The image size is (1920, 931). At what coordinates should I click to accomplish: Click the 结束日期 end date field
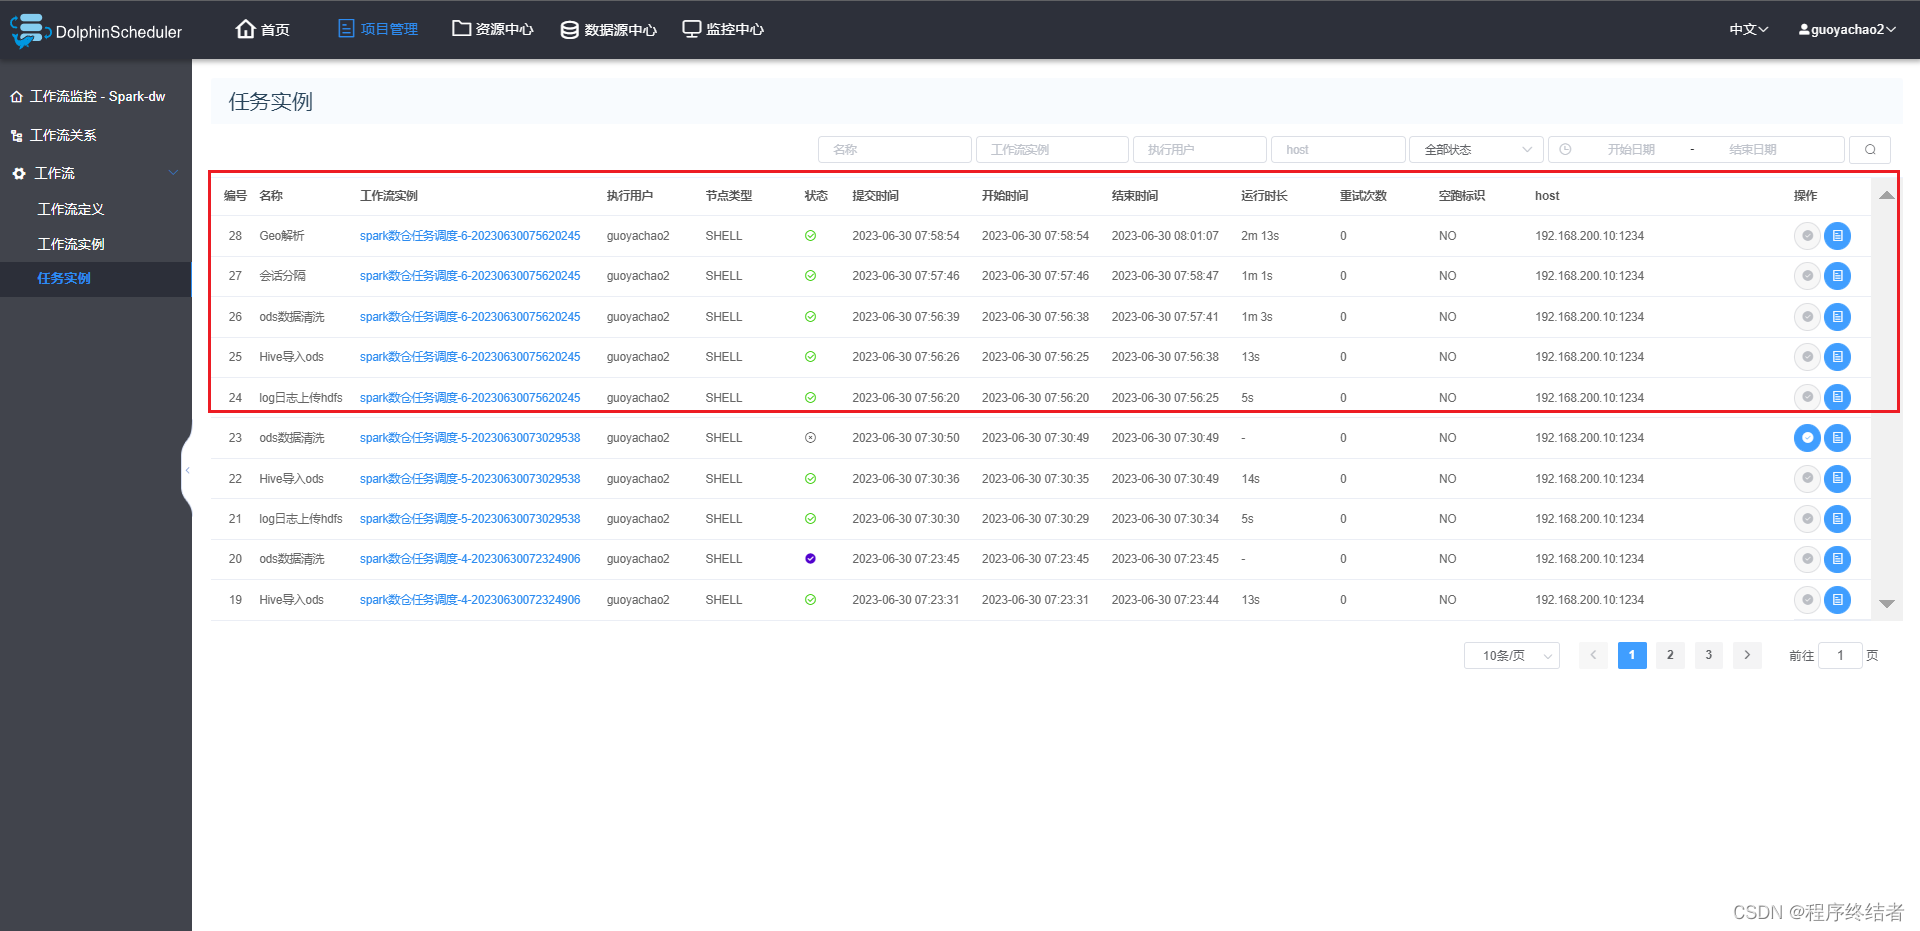click(1752, 149)
